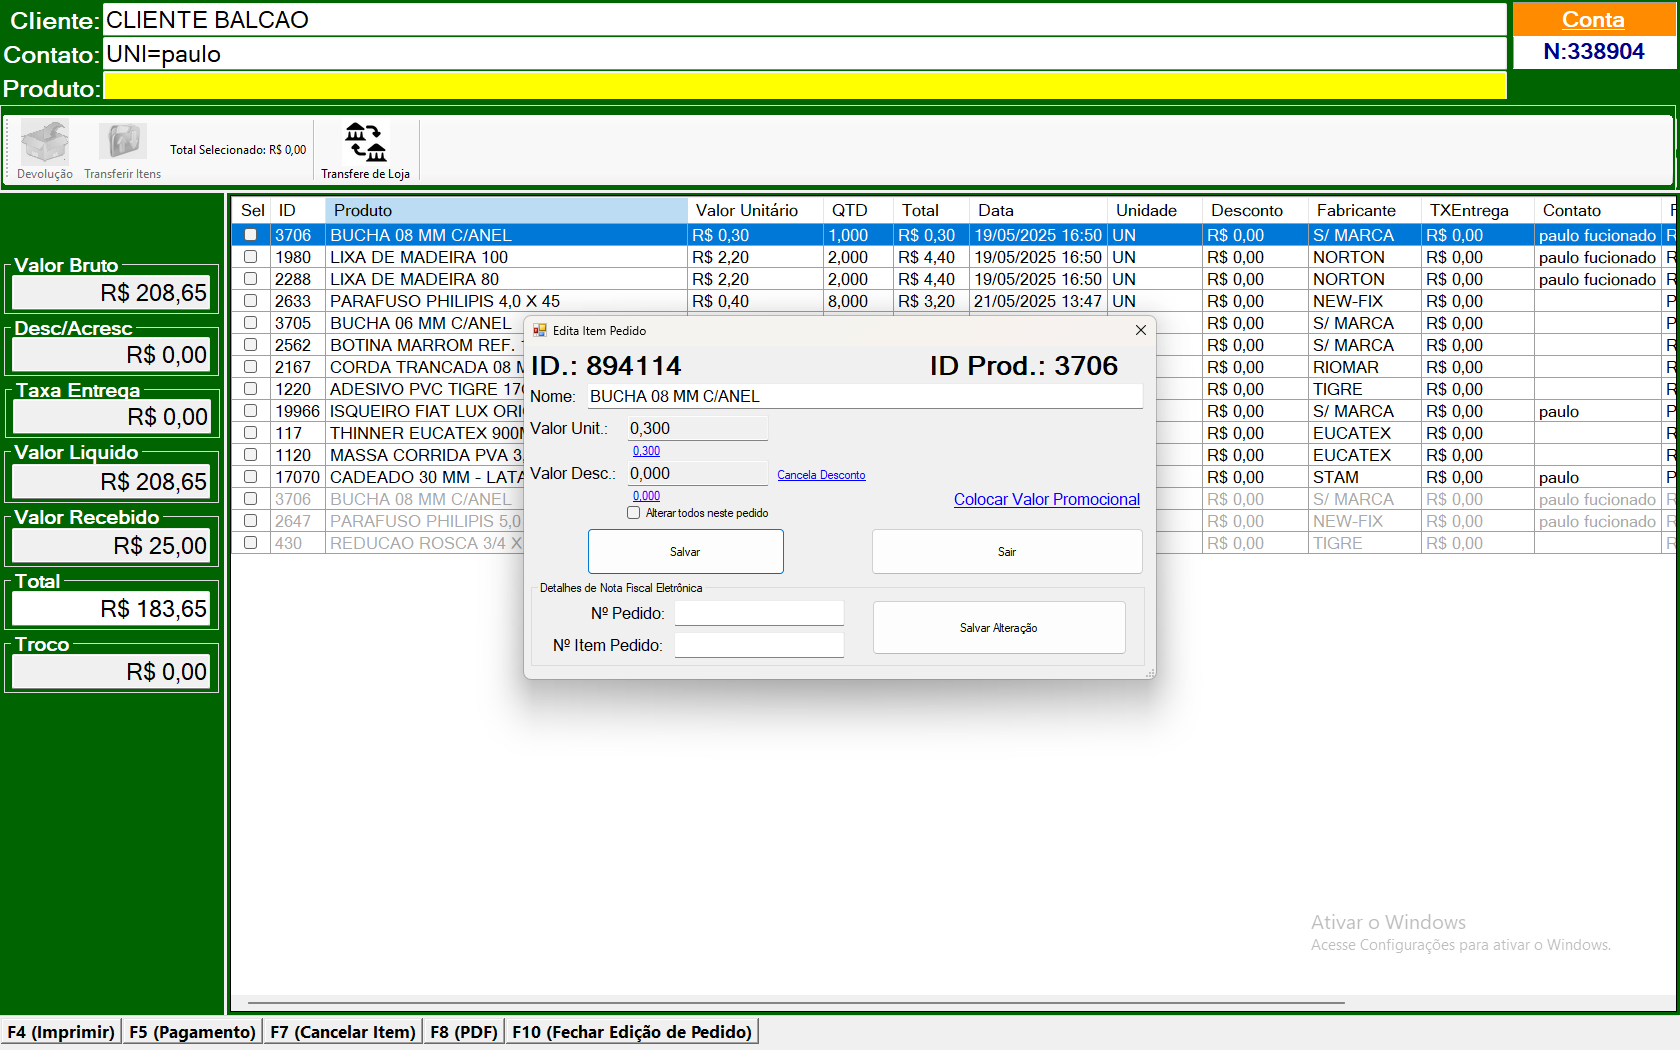Viewport: 1680px width, 1050px height.
Task: Enable 'Alterar todos neste pedido' checkbox
Action: 634,513
